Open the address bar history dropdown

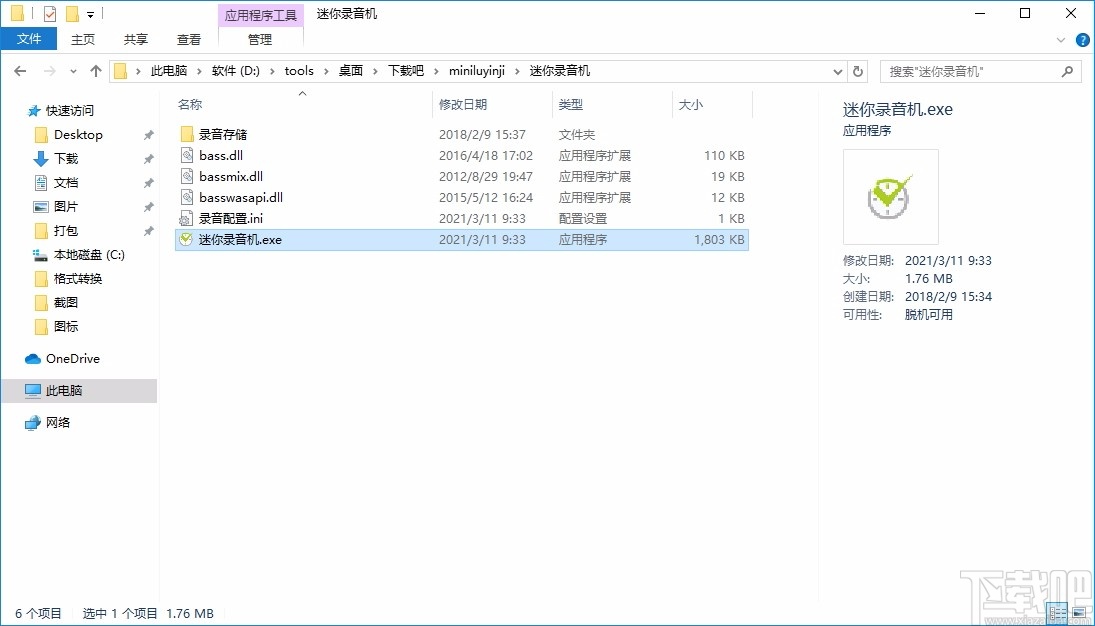[838, 71]
